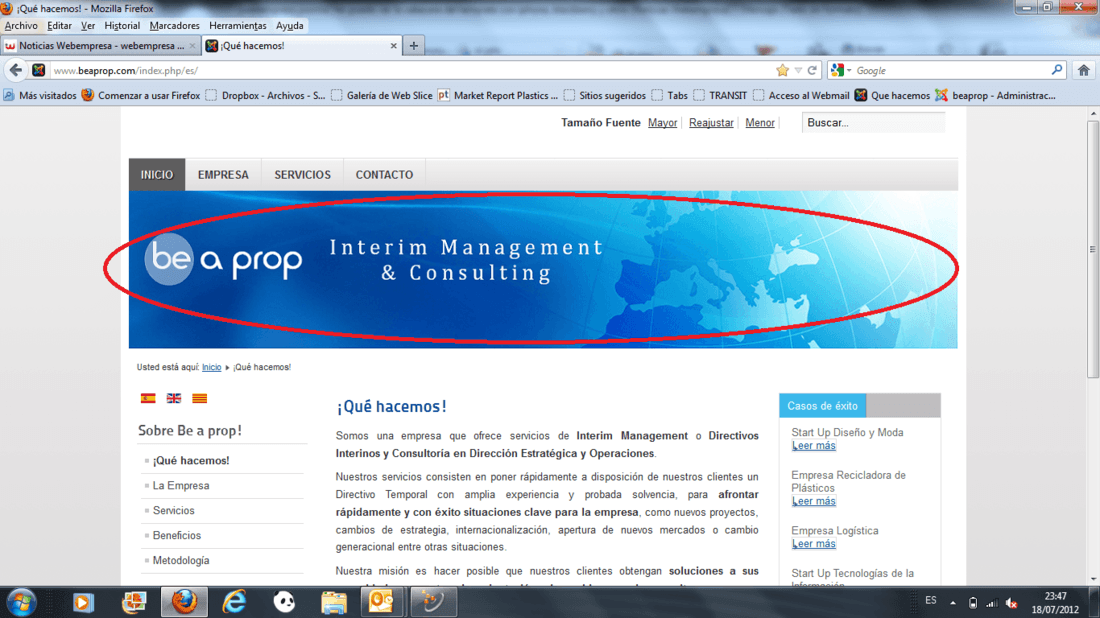Viewport: 1100px width, 618px height.
Task: Open the panda icon in taskbar
Action: pyautogui.click(x=284, y=603)
